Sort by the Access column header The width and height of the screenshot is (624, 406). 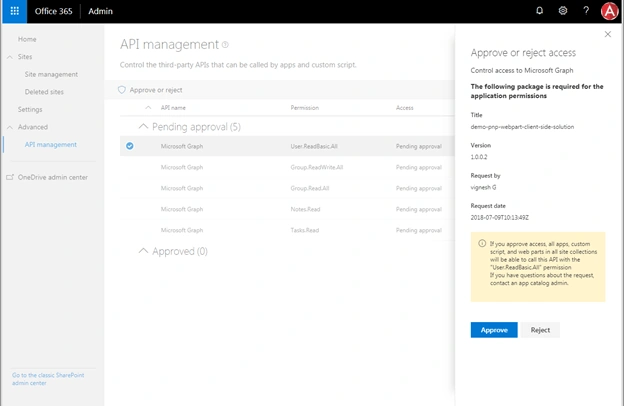404,107
